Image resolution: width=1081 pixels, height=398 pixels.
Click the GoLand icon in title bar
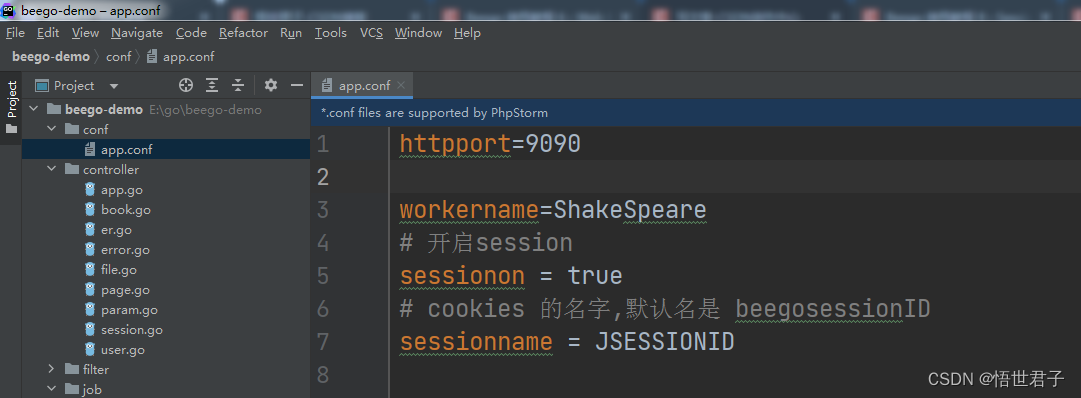9,10
